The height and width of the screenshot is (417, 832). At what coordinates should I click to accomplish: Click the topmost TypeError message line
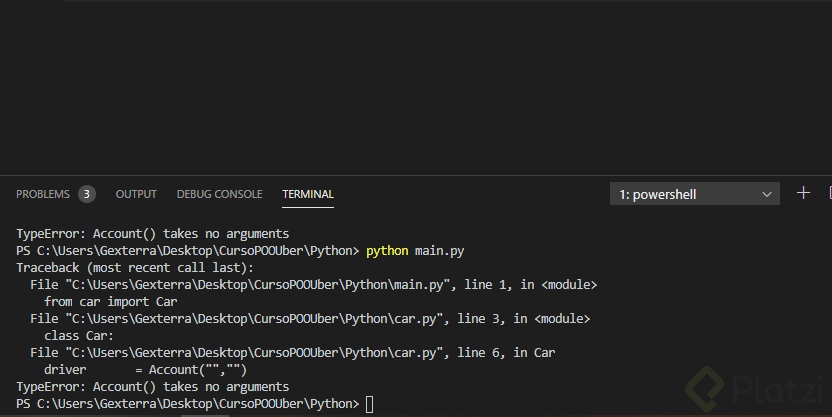pyautogui.click(x=152, y=234)
